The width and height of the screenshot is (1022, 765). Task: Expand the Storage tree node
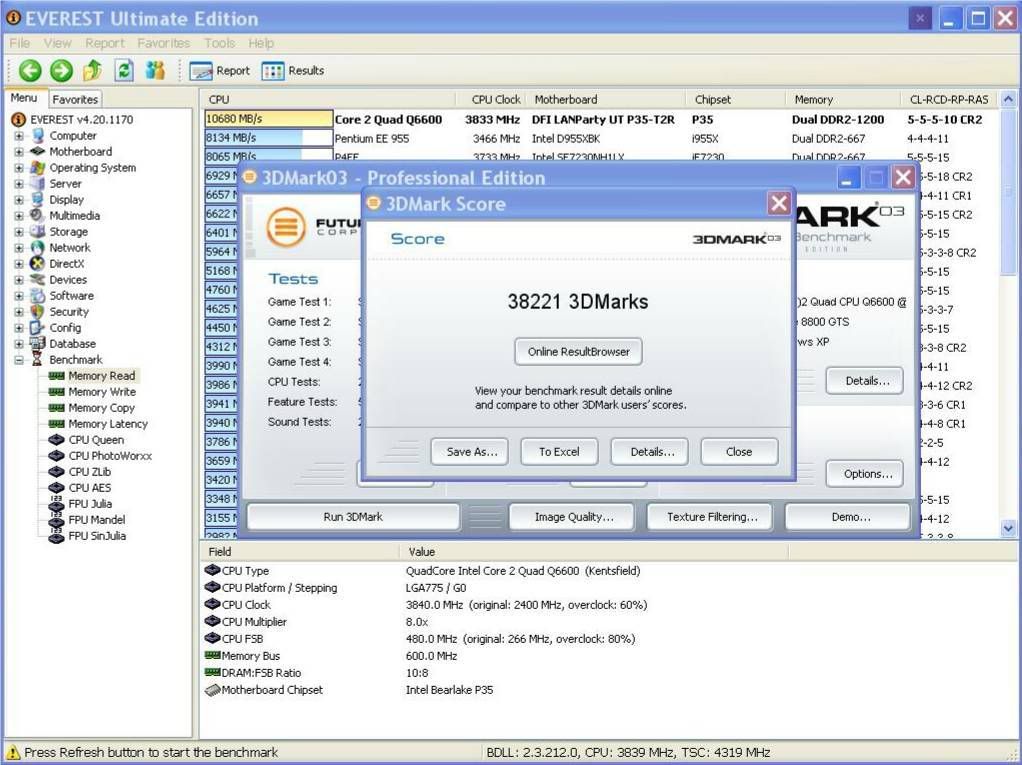click(x=18, y=231)
